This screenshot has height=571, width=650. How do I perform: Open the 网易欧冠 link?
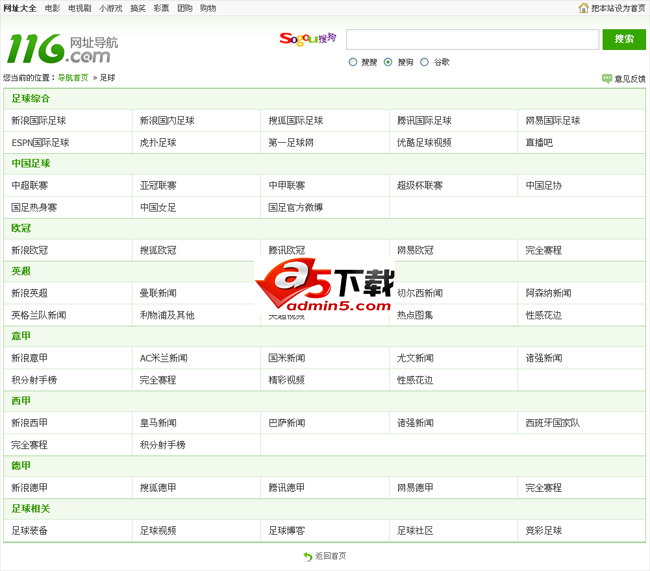coord(415,250)
